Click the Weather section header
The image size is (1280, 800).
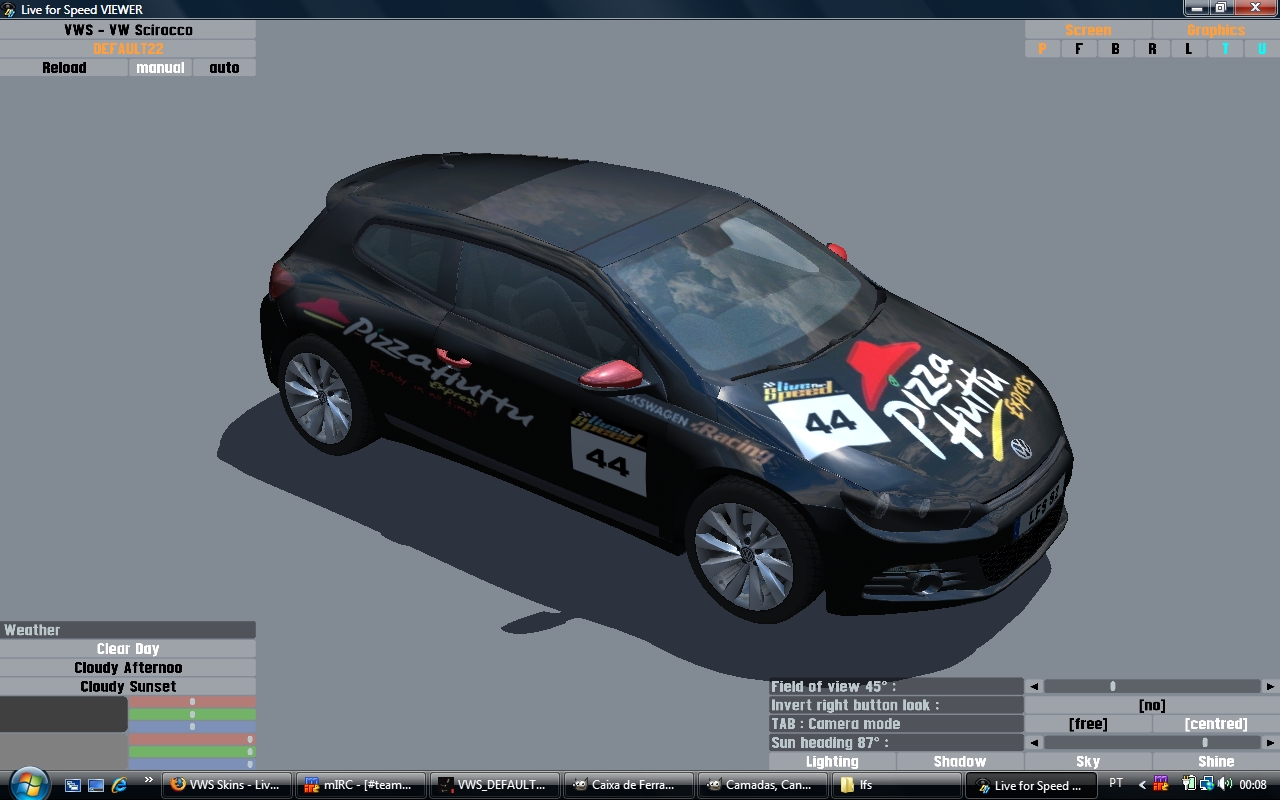[x=128, y=630]
